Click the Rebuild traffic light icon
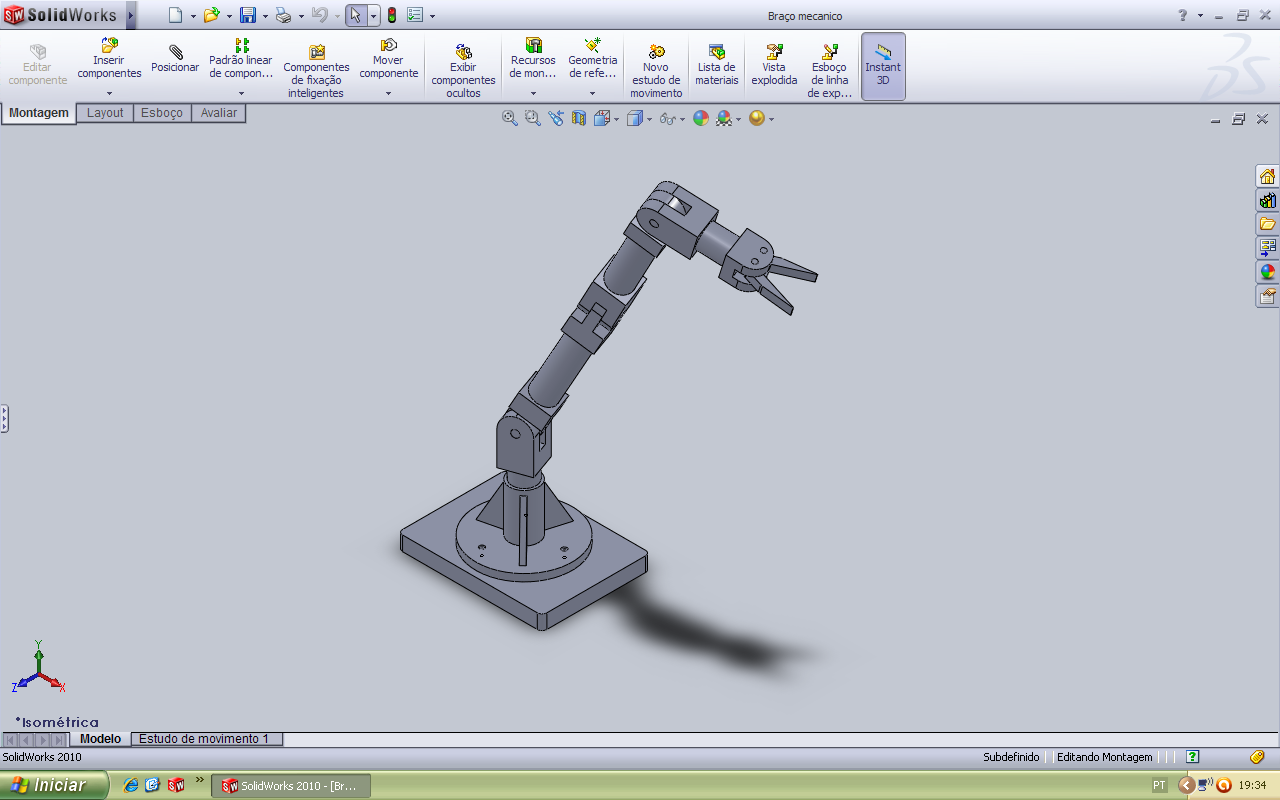 click(x=392, y=15)
